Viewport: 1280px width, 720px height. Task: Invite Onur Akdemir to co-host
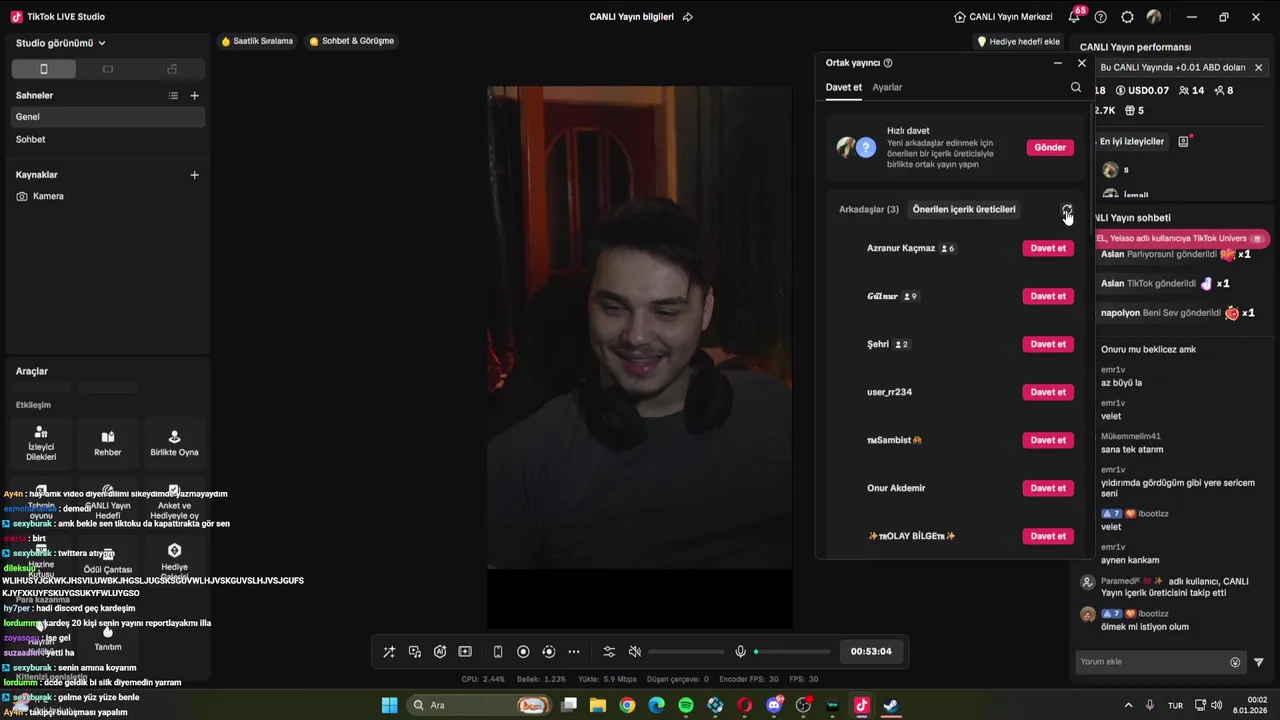click(x=1048, y=488)
